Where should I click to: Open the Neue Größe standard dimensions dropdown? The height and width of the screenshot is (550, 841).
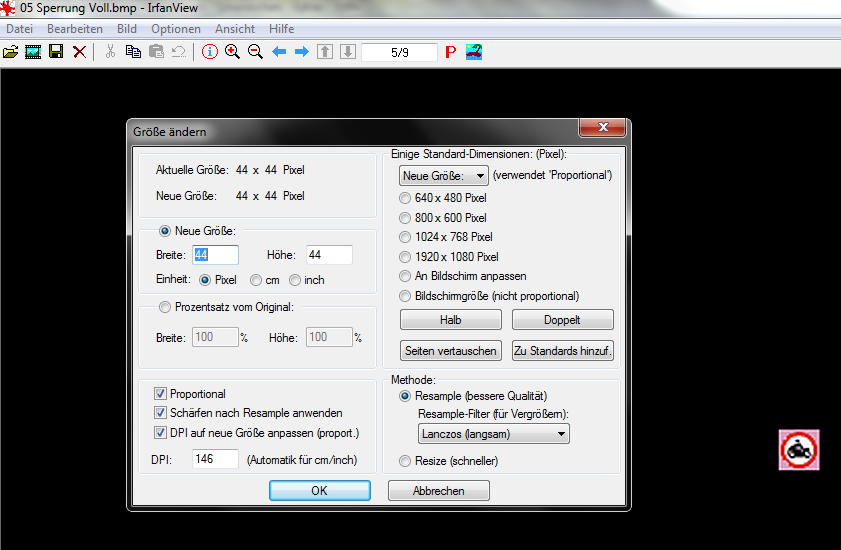coord(444,176)
